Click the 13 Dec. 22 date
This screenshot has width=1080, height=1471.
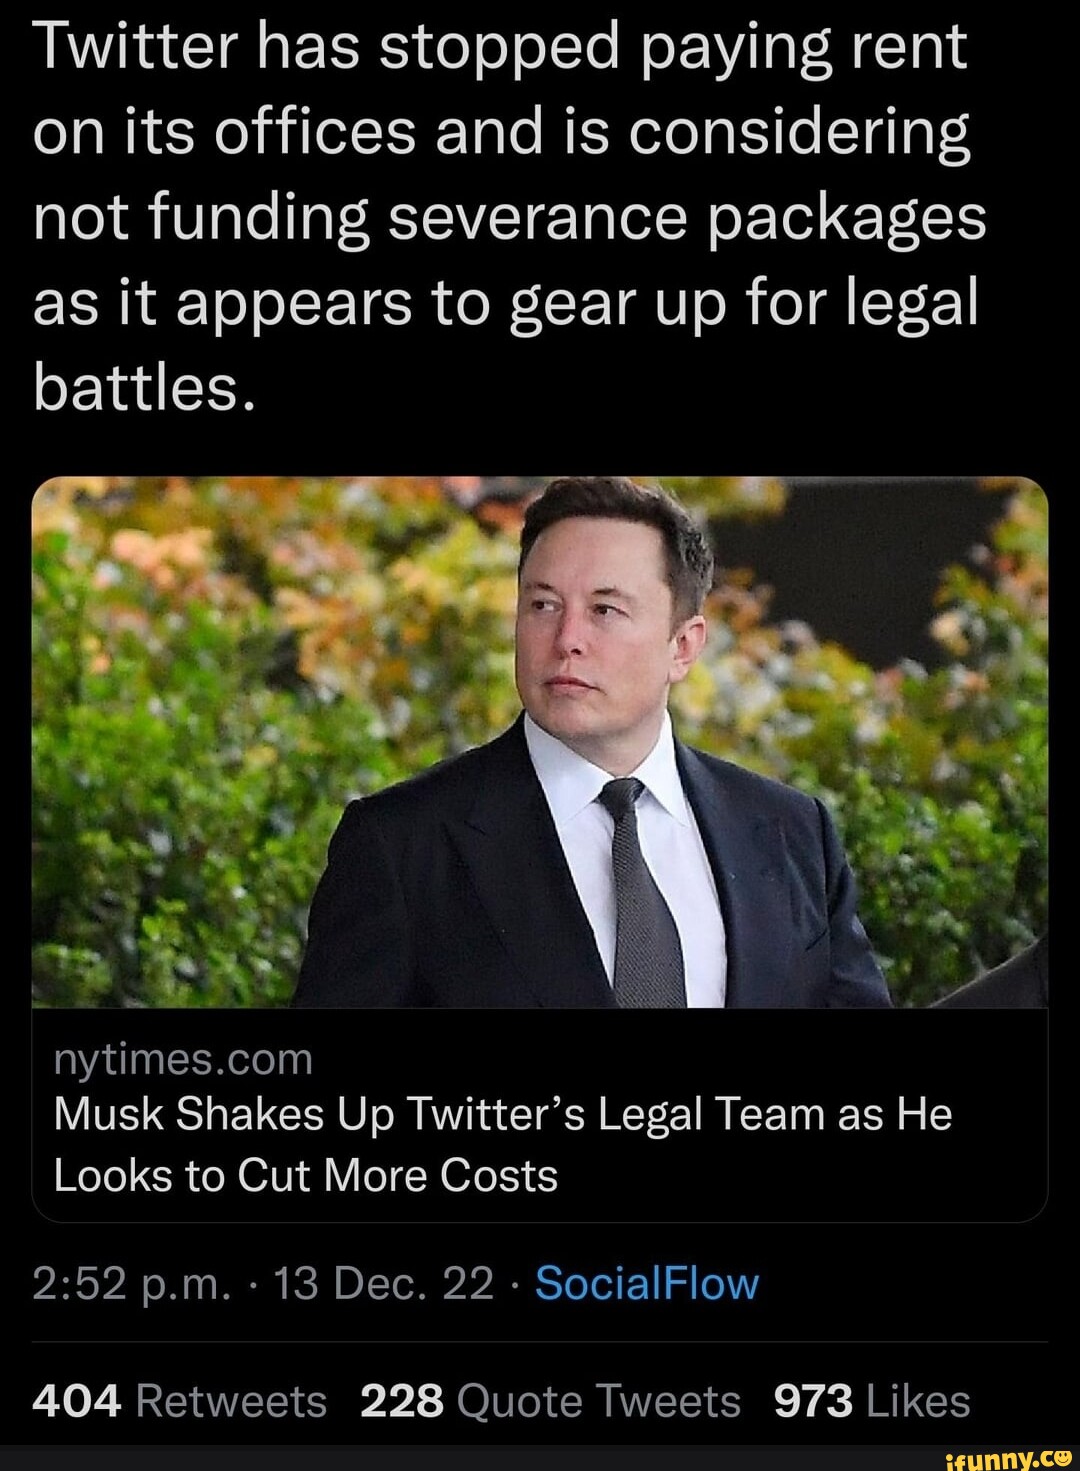[x=384, y=1283]
